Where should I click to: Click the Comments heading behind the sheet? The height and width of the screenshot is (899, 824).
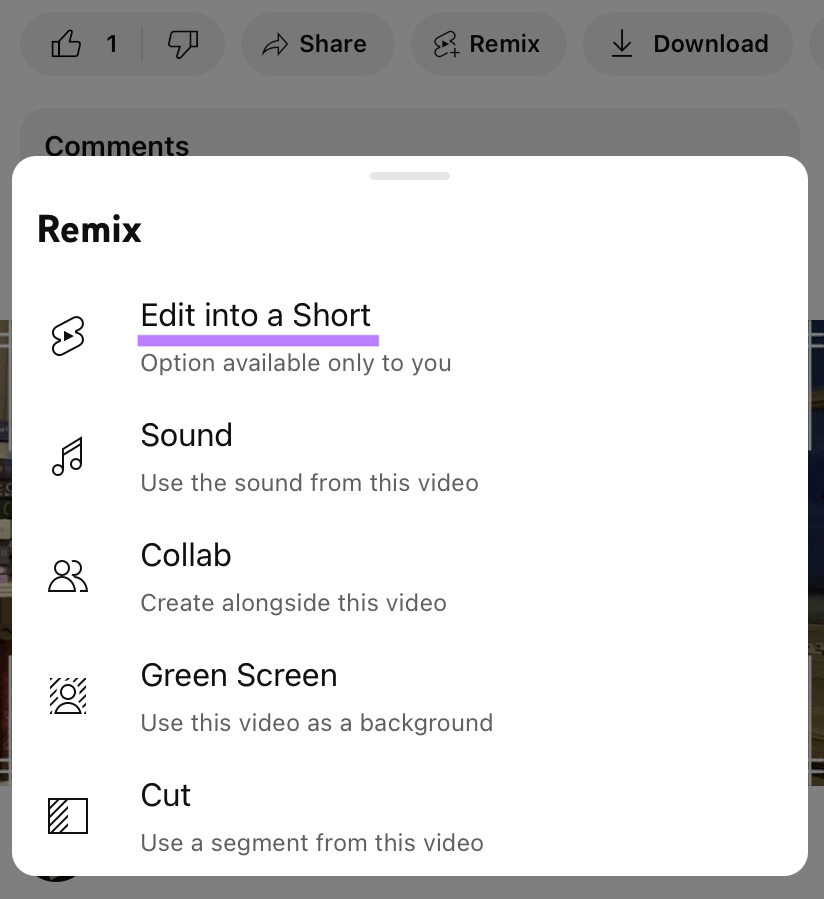(117, 146)
